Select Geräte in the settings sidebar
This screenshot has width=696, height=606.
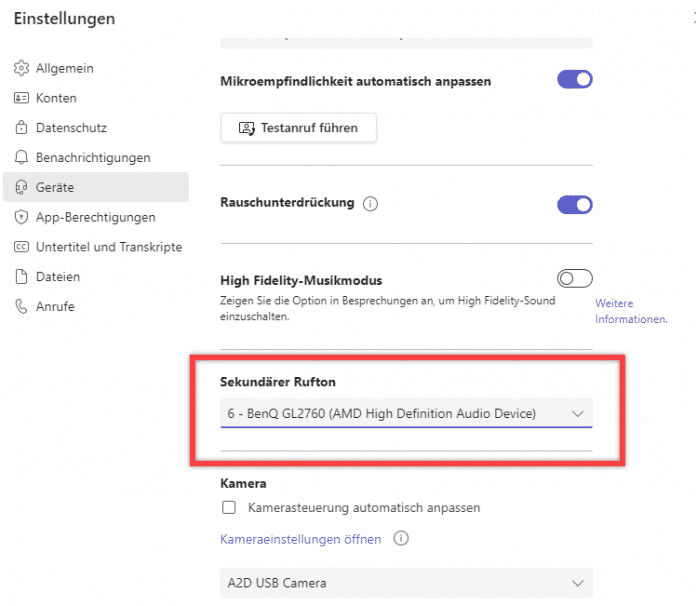55,187
